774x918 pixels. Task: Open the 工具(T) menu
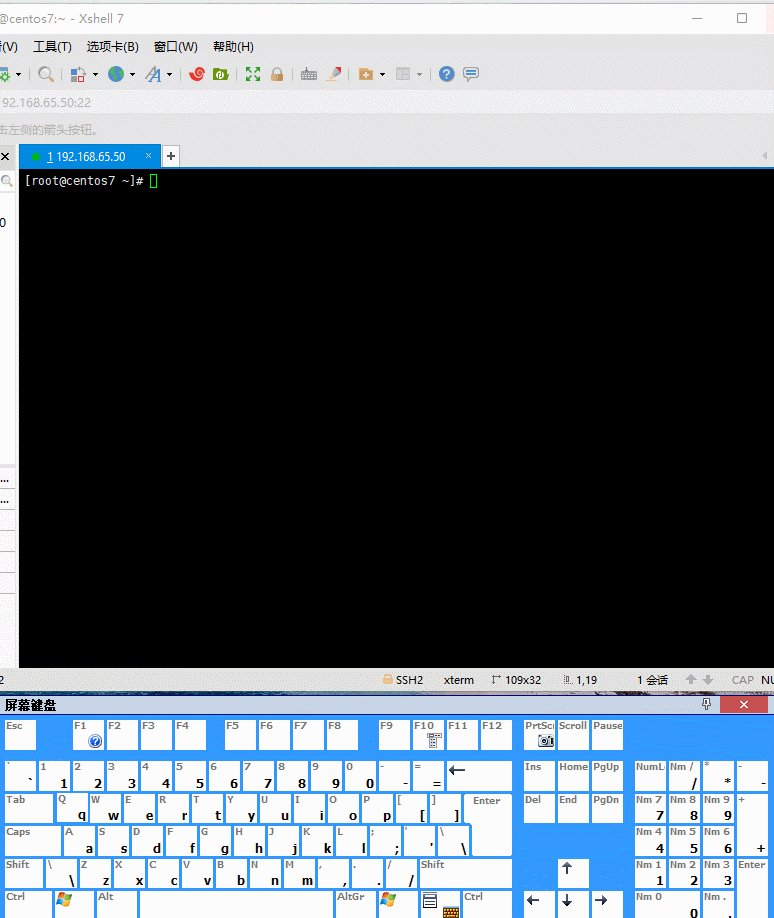(x=52, y=47)
